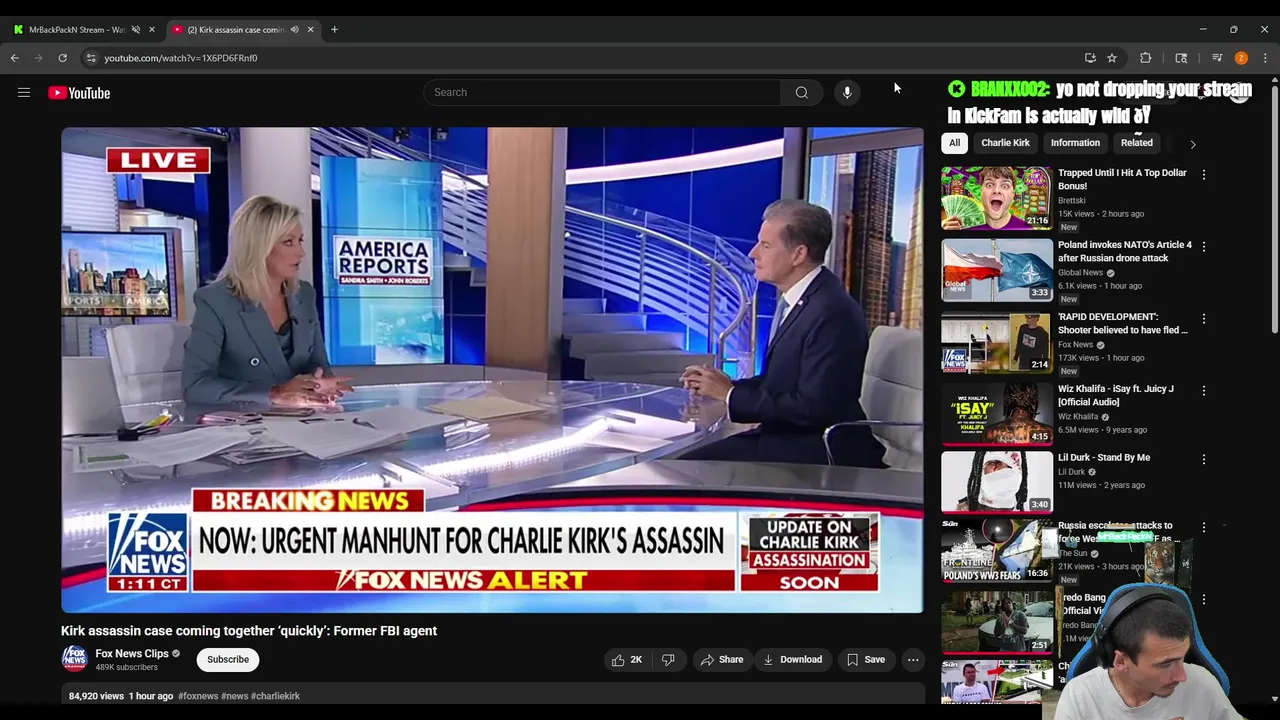Click 'Wiz Khalifa - iSay ft. Juicy J' title

coord(1116,395)
